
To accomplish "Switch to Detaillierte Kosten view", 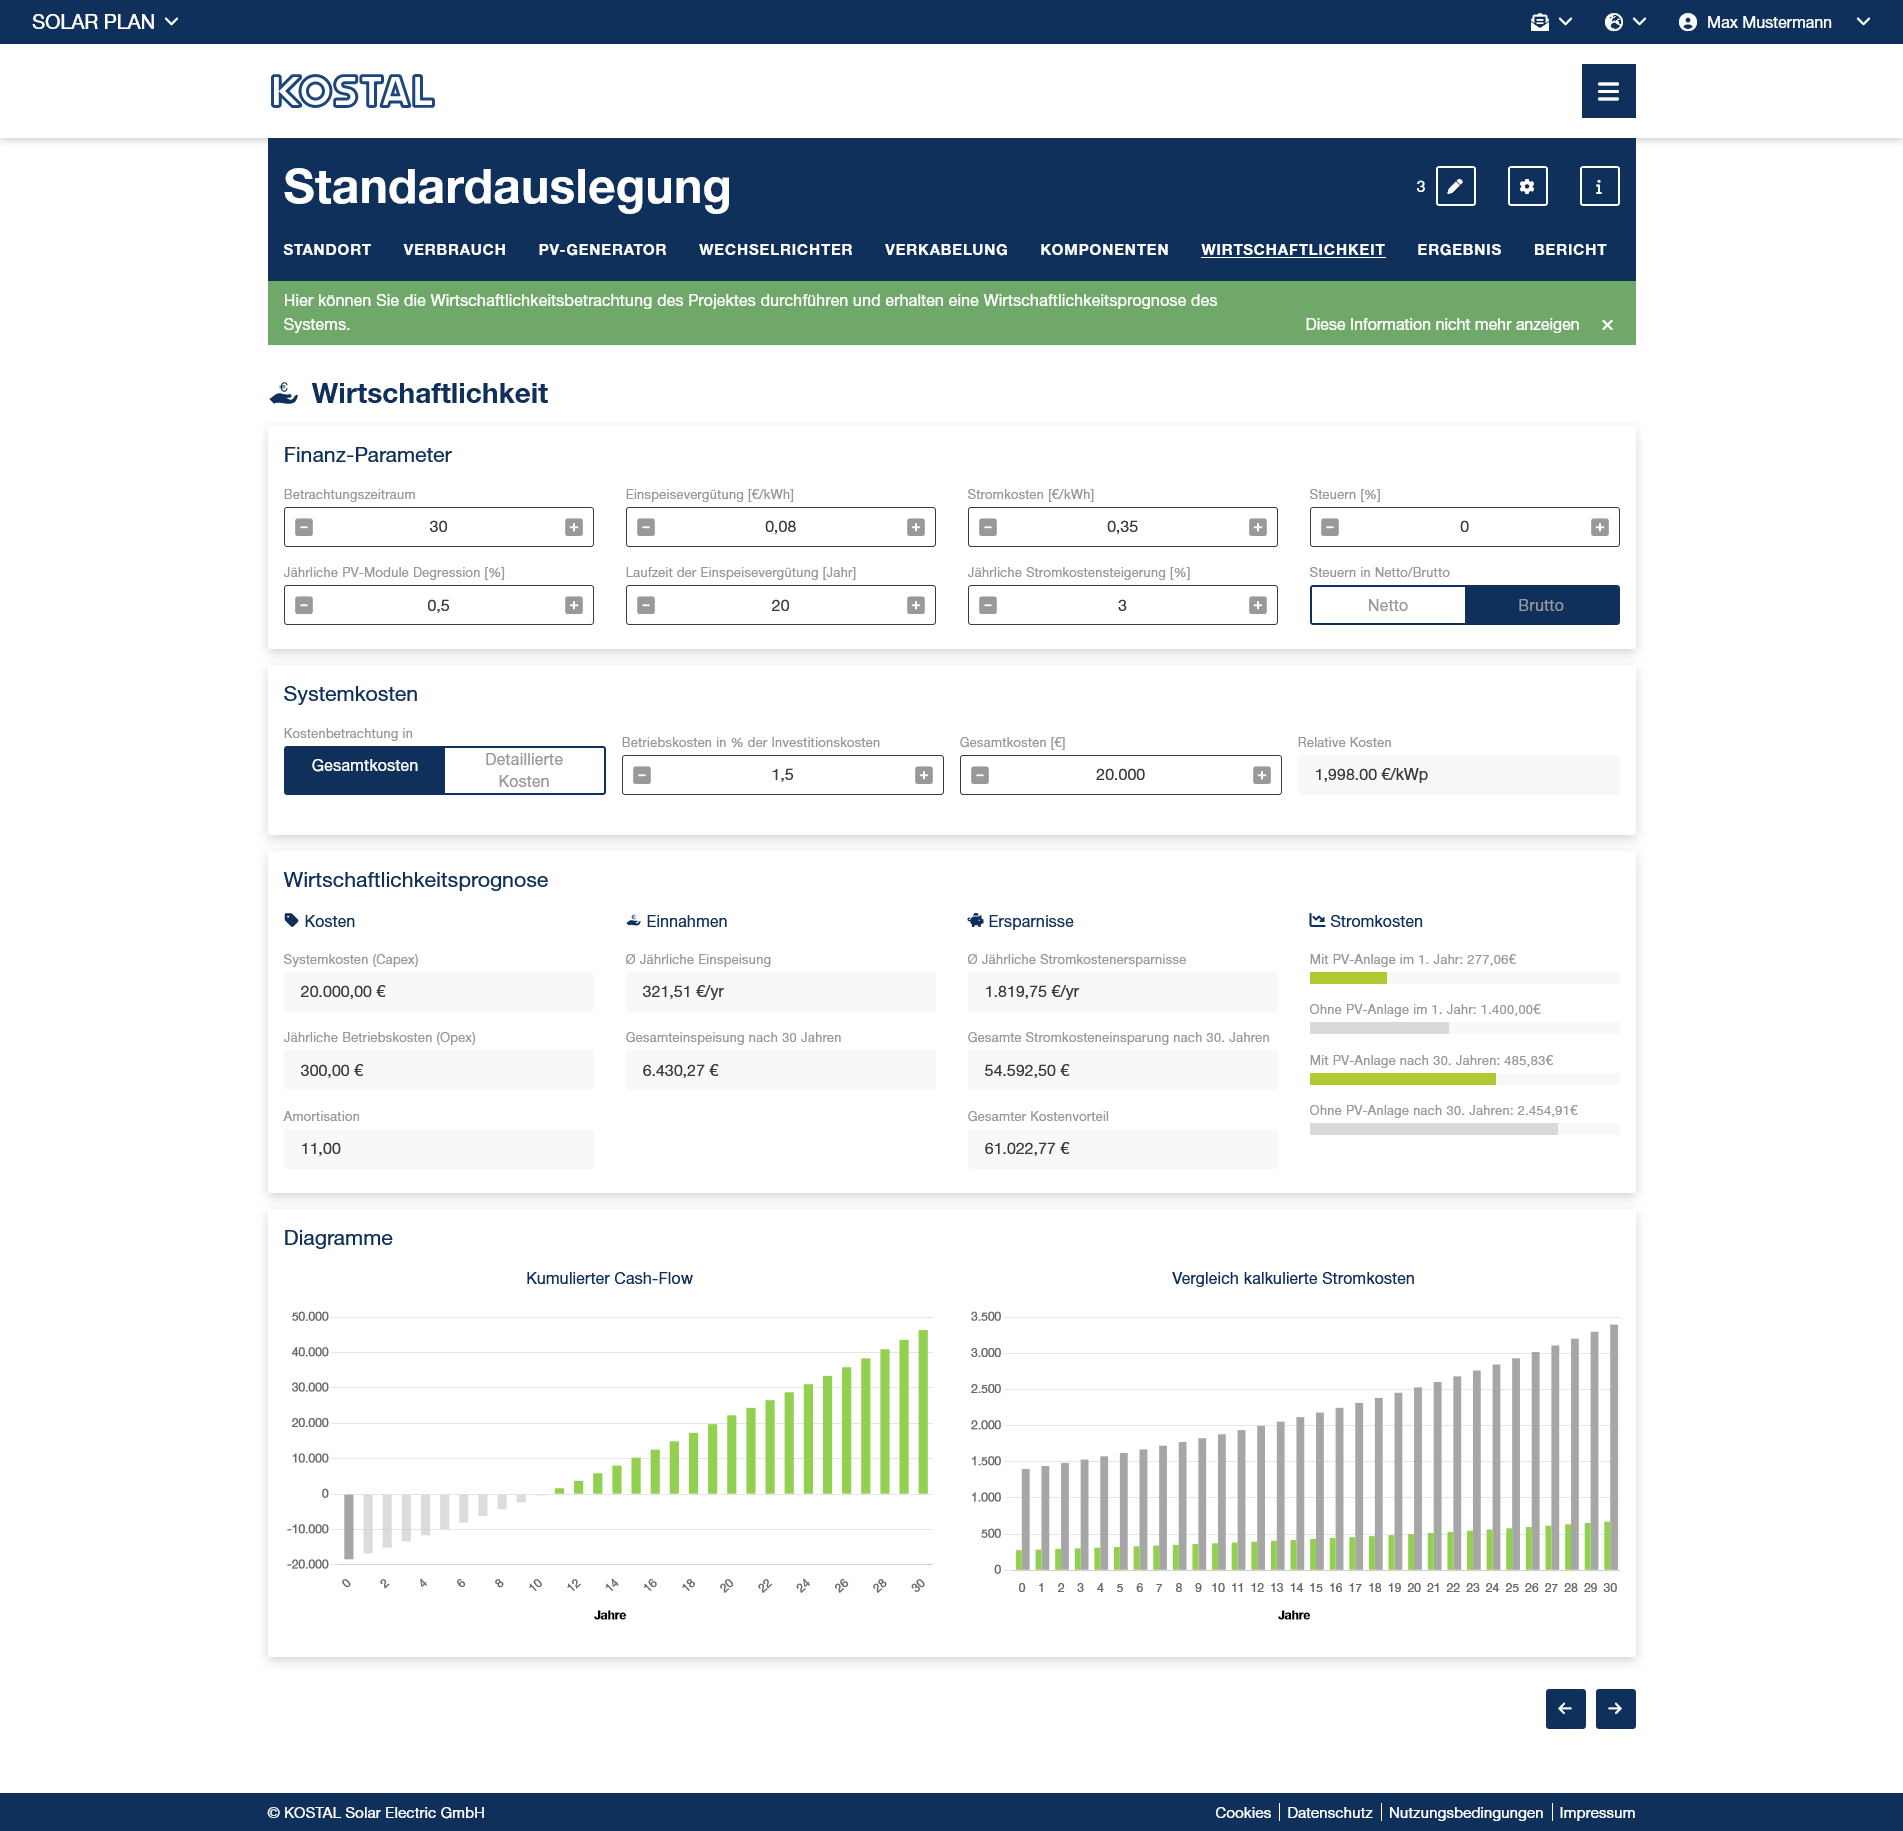I will (x=524, y=770).
